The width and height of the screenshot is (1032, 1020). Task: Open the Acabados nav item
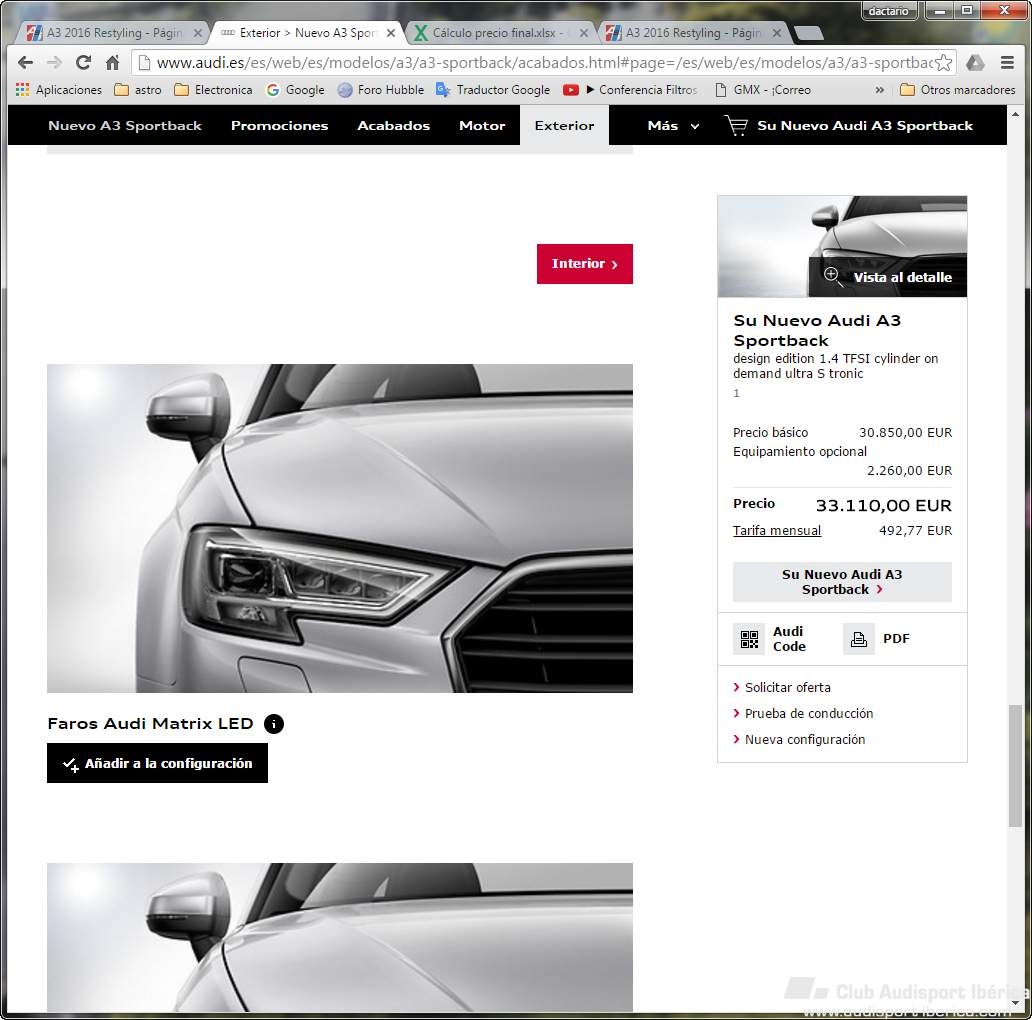point(394,126)
